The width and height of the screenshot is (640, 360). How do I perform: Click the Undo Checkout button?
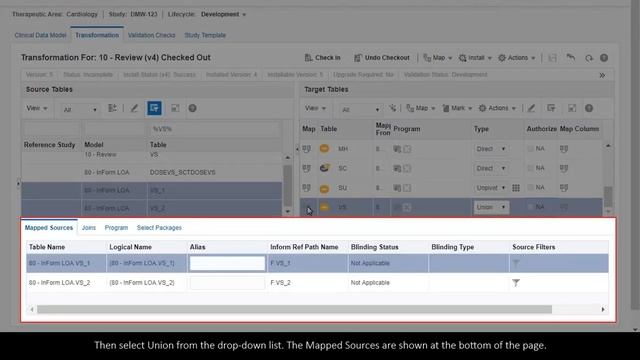[x=382, y=58]
